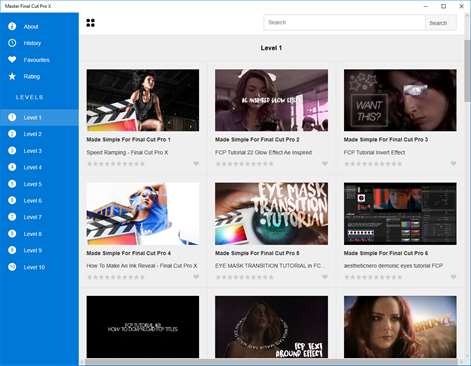The width and height of the screenshot is (471, 366).
Task: Open Made Simple For Final Cut Pro 1 title
Action: [x=128, y=140]
